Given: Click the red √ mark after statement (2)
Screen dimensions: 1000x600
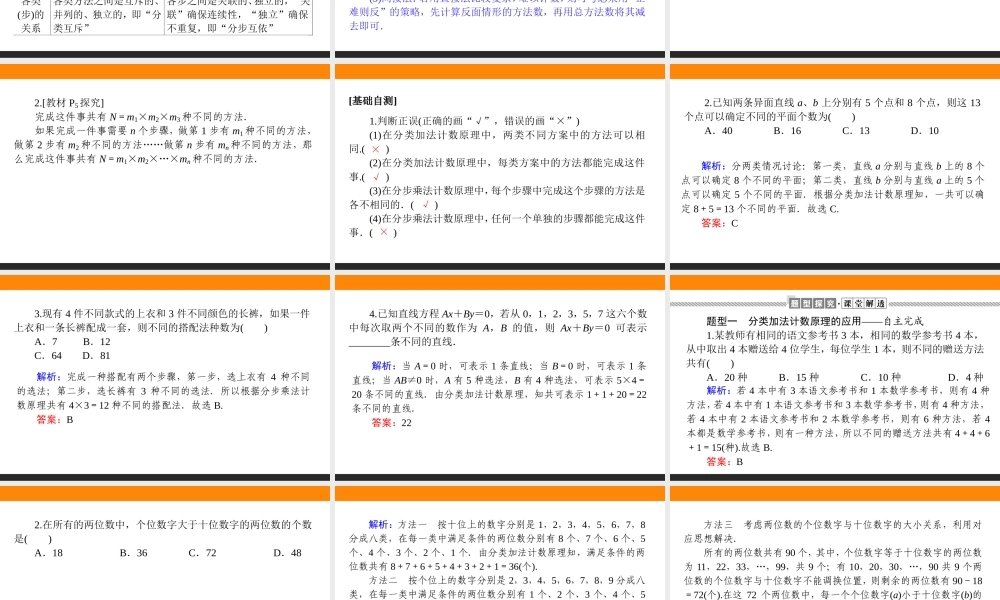Looking at the screenshot, I should [x=376, y=177].
